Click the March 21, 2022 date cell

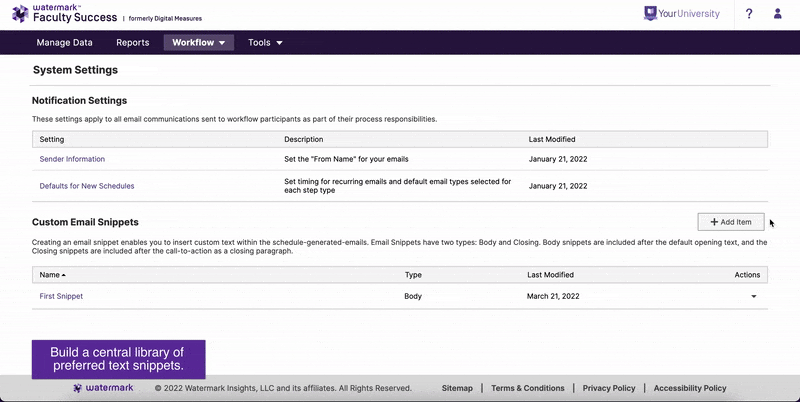pos(553,296)
